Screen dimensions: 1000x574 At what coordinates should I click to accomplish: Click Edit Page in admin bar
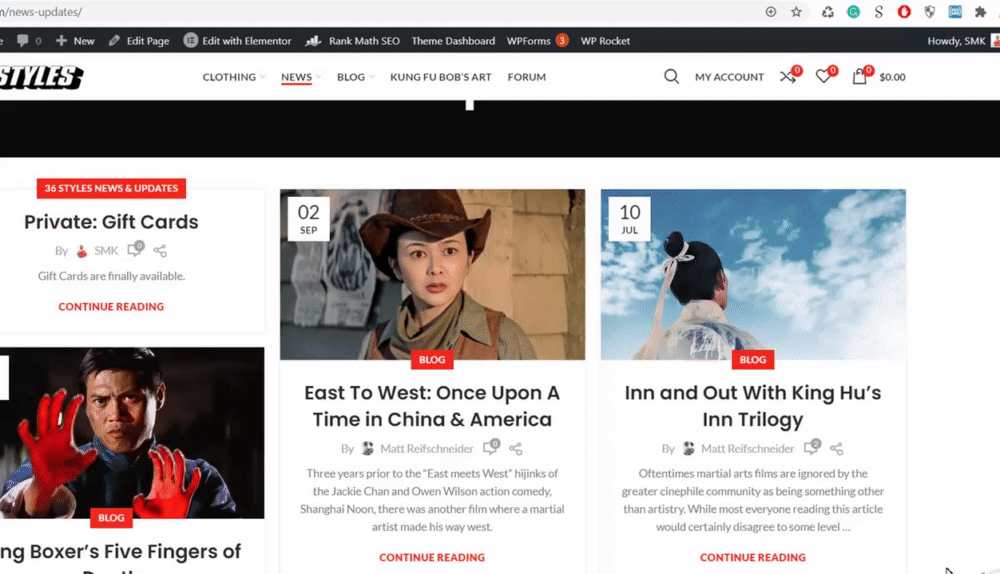139,41
